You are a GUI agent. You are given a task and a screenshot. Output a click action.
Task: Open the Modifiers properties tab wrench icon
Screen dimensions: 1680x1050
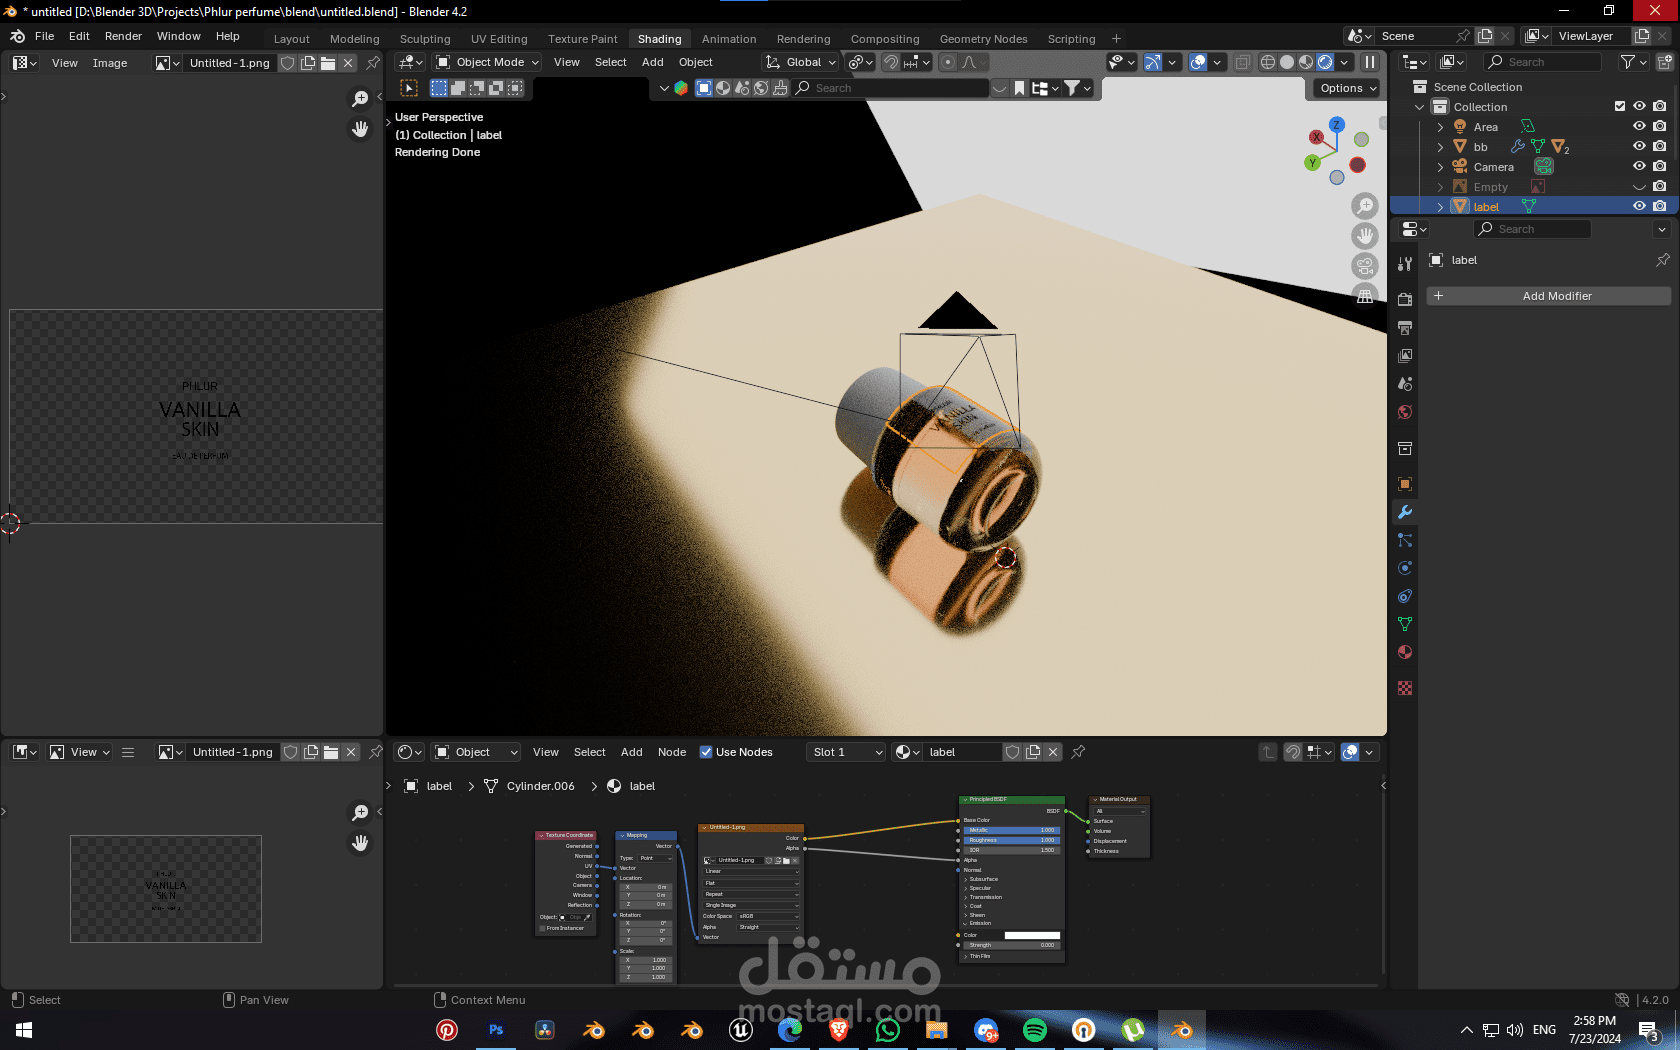pos(1405,512)
